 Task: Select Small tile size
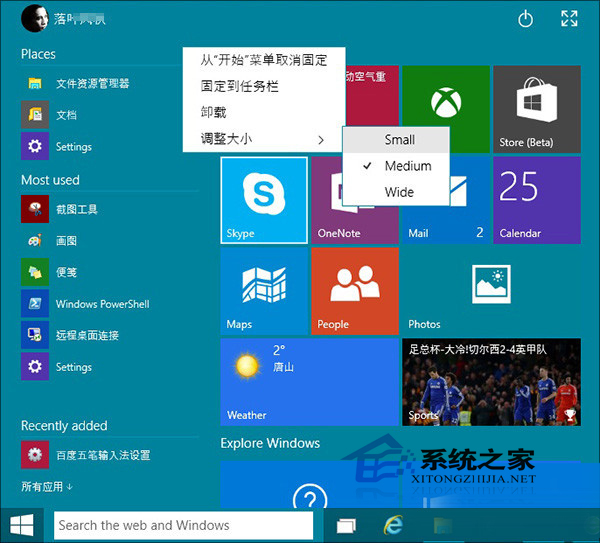(x=396, y=140)
